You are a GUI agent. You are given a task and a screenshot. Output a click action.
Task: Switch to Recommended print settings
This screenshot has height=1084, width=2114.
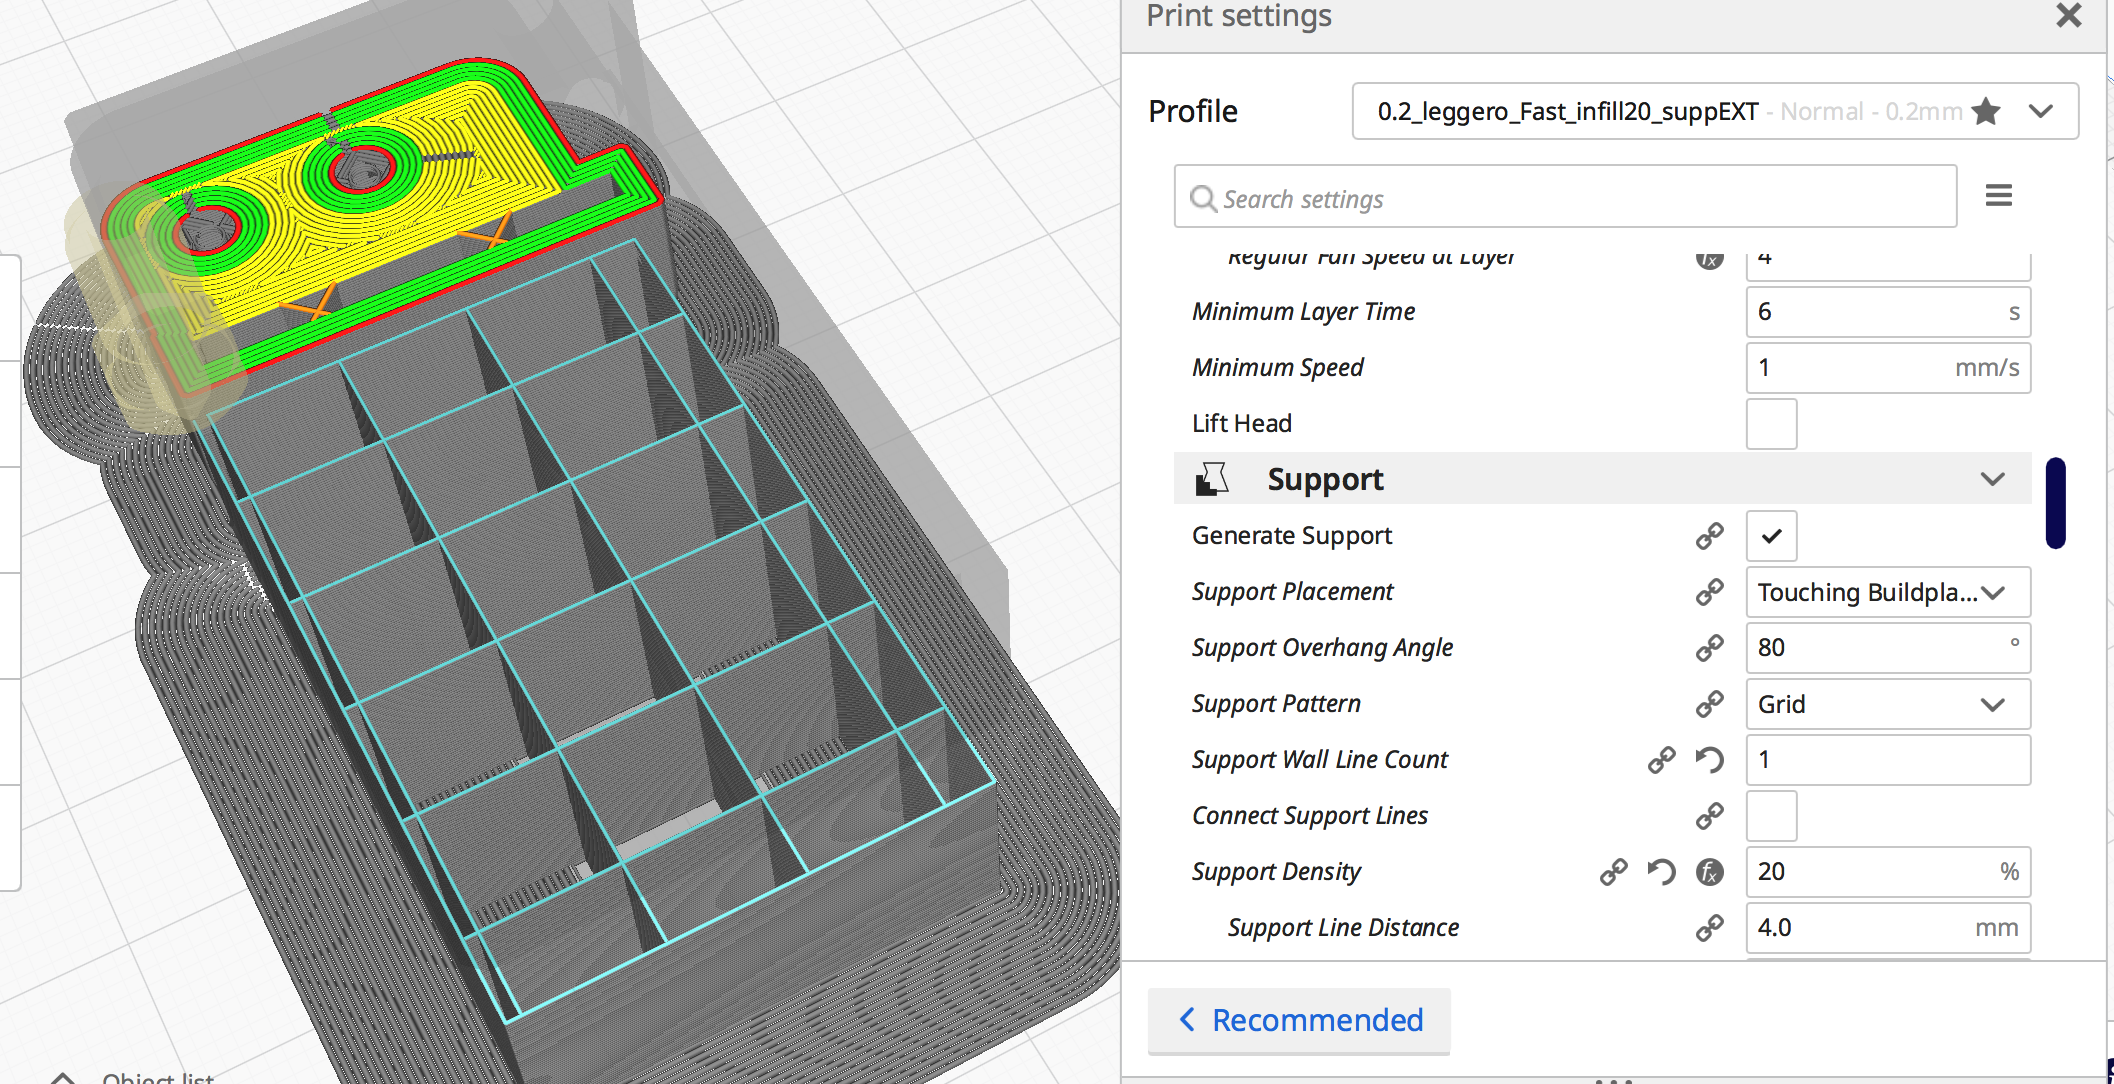[1299, 1020]
